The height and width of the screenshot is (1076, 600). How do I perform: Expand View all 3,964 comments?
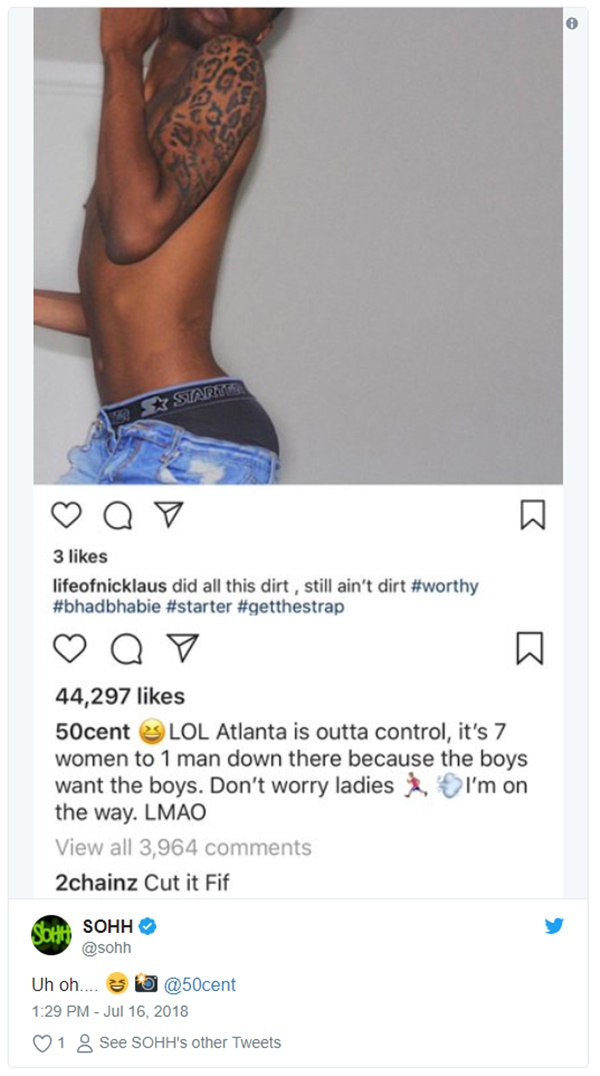coord(183,847)
